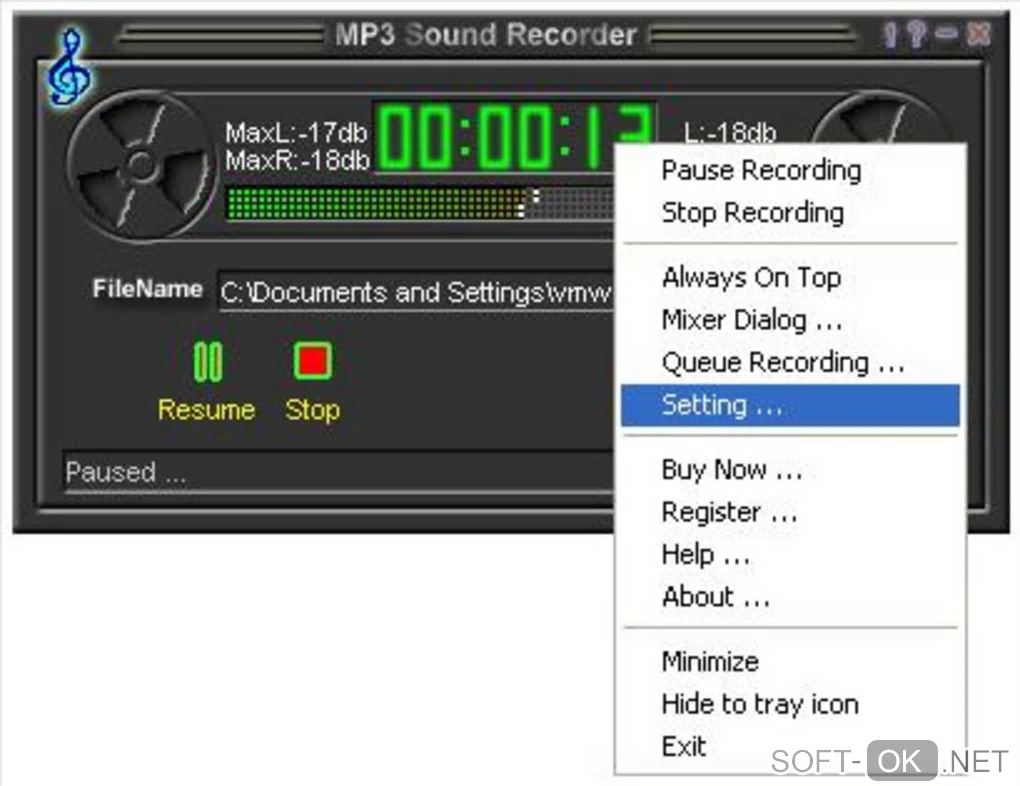Click the MP3 Sound Recorder title text
Screen dimensions: 1020x786
(485, 34)
